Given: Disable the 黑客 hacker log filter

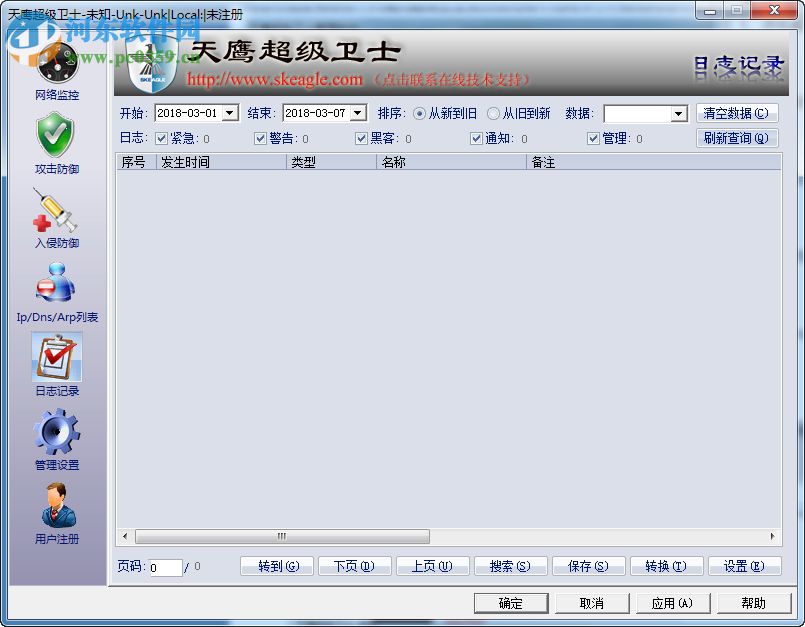Looking at the screenshot, I should (362, 138).
